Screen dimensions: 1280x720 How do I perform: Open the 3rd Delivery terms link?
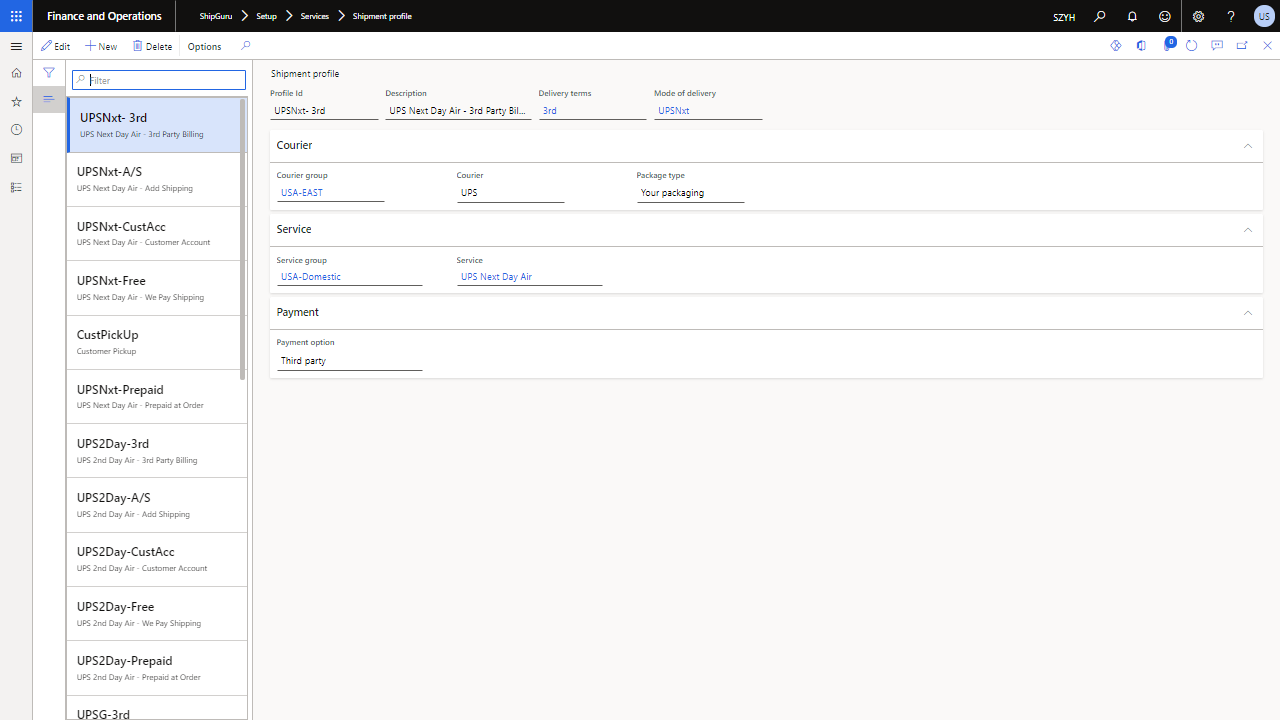[550, 111]
